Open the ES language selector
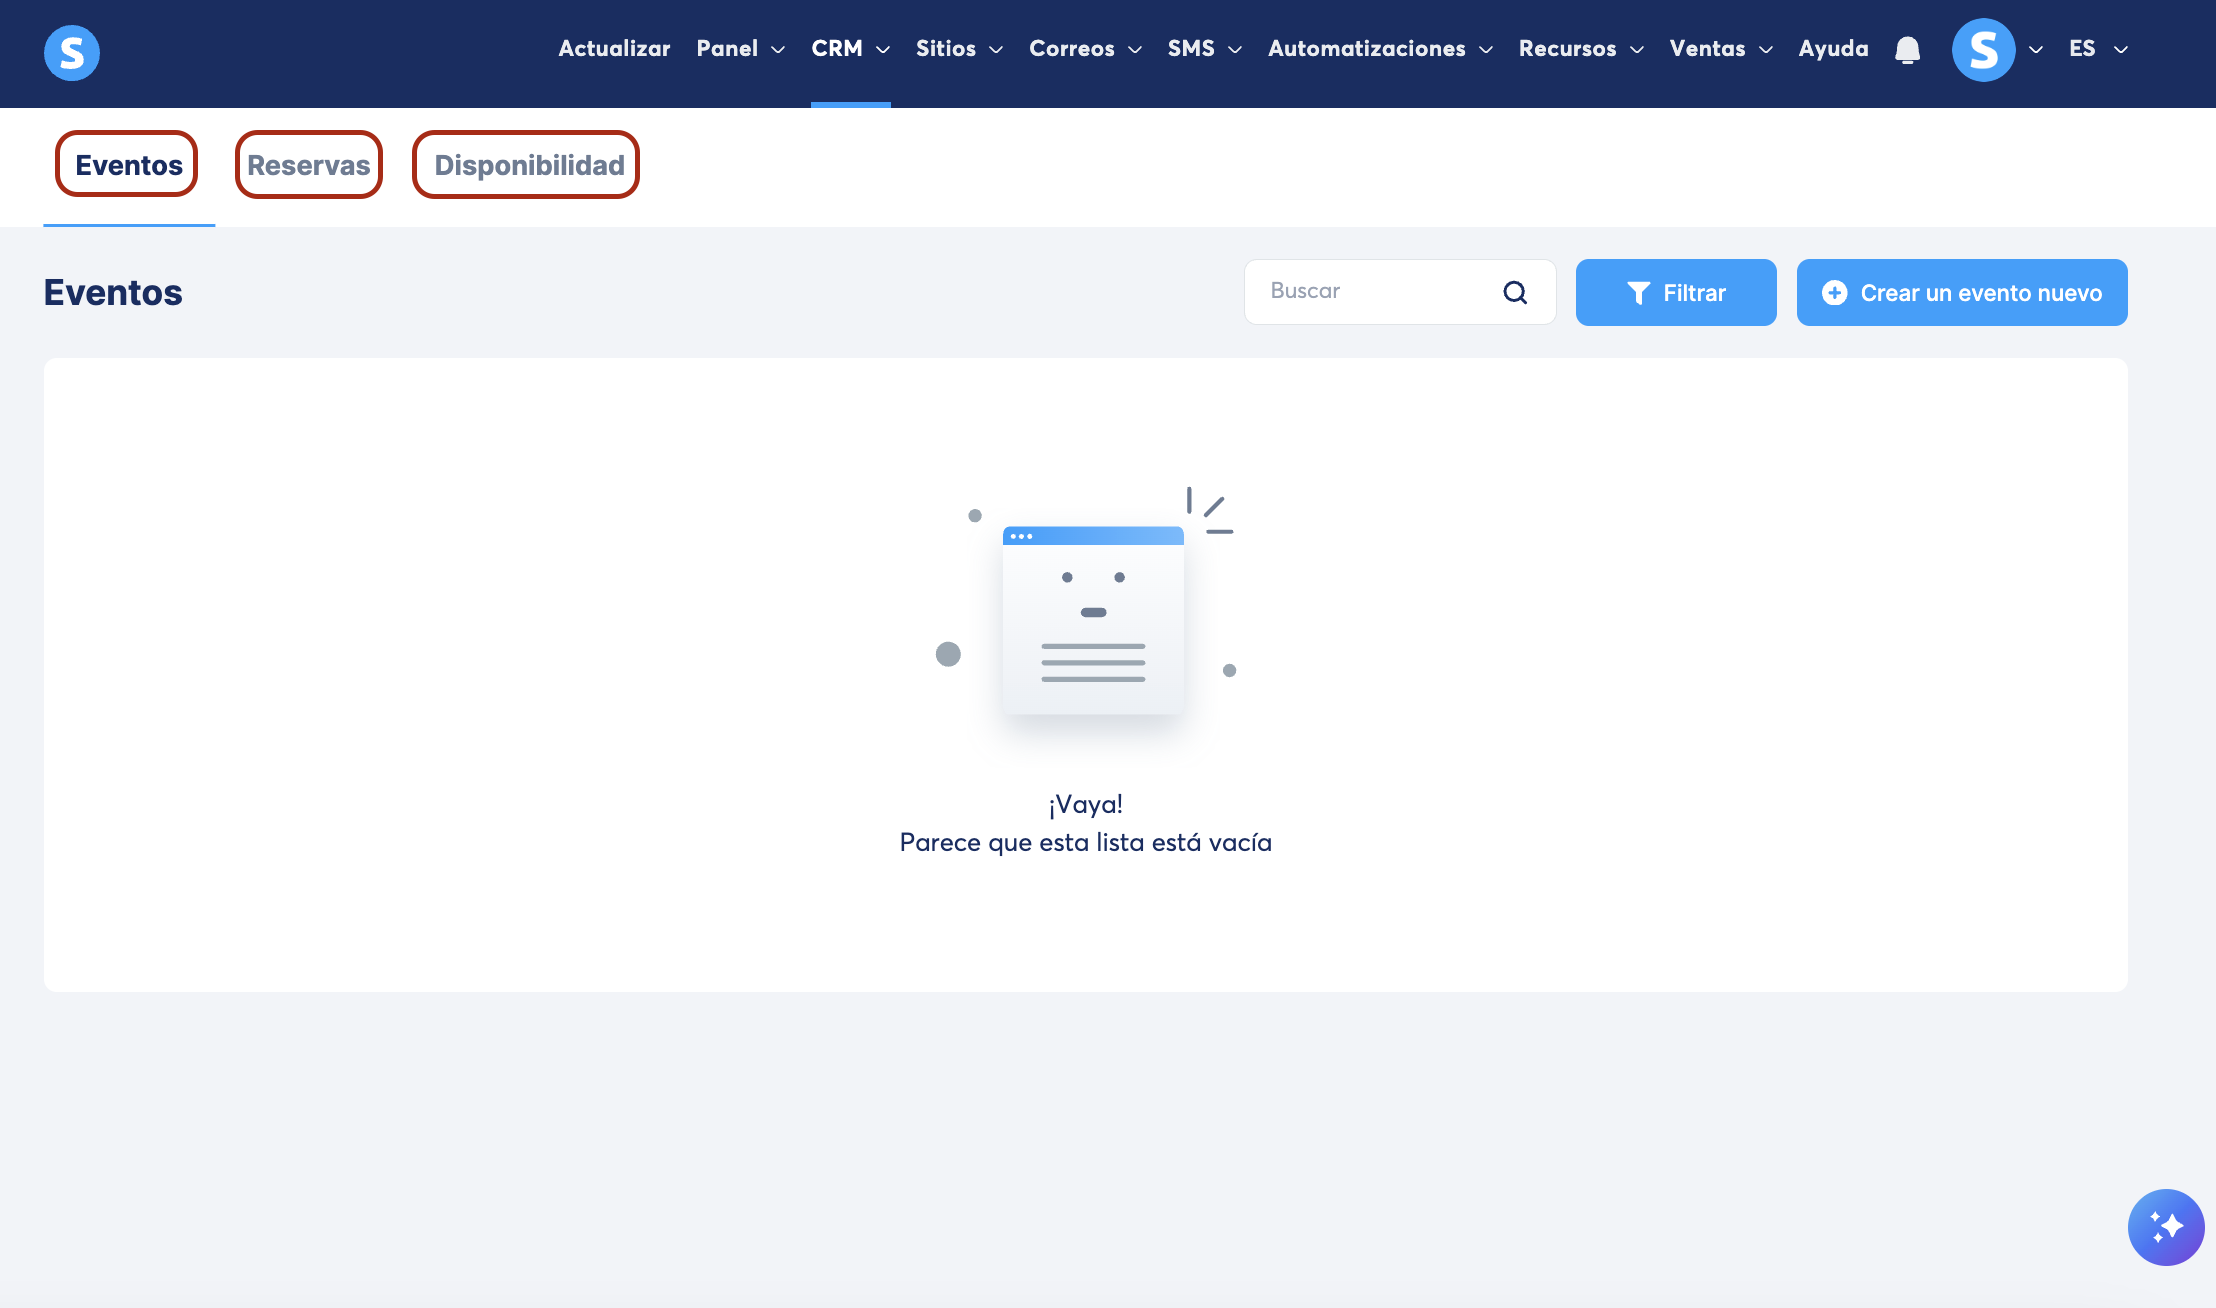The height and width of the screenshot is (1308, 2216). pyautogui.click(x=2097, y=49)
